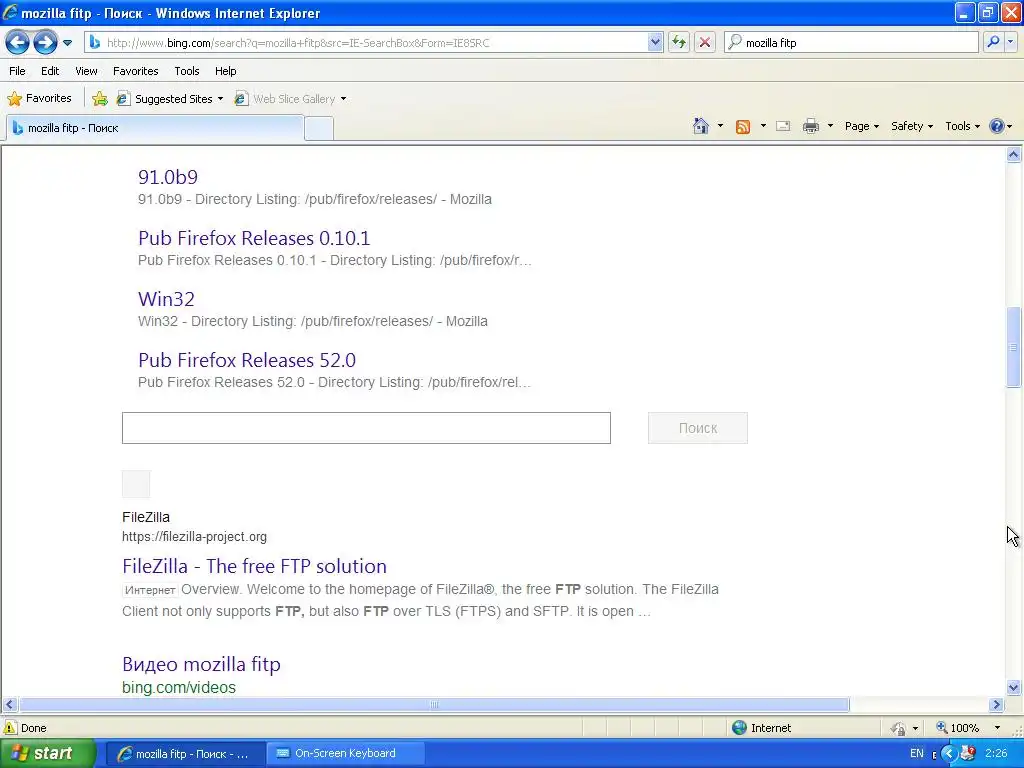Image resolution: width=1024 pixels, height=768 pixels.
Task: Select the mozilla fitp - Поиск tab
Action: coord(155,128)
